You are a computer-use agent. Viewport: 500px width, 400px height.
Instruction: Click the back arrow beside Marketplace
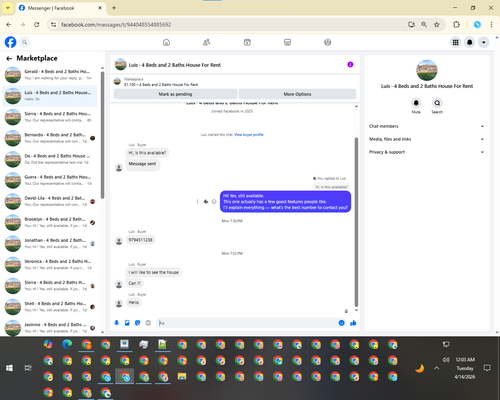point(9,59)
